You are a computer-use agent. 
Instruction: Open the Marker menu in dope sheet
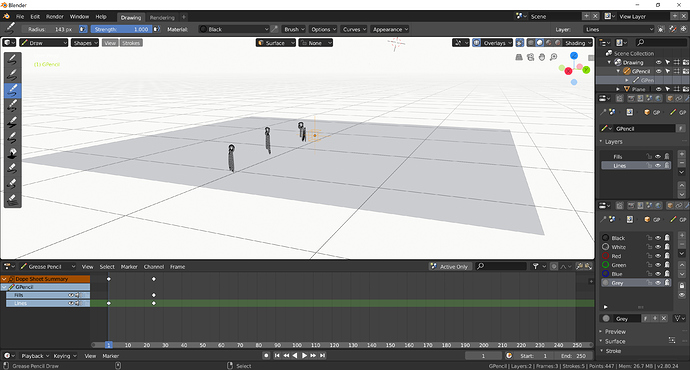tap(129, 267)
